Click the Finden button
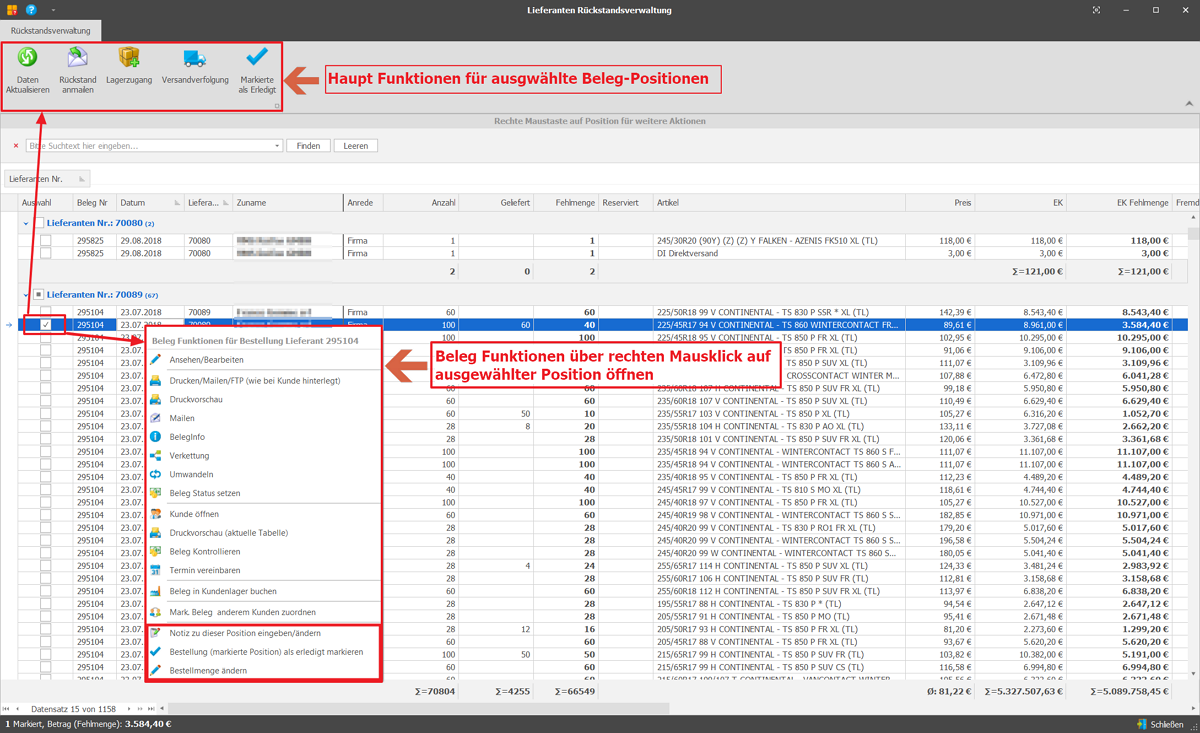The image size is (1200, 733). click(308, 146)
